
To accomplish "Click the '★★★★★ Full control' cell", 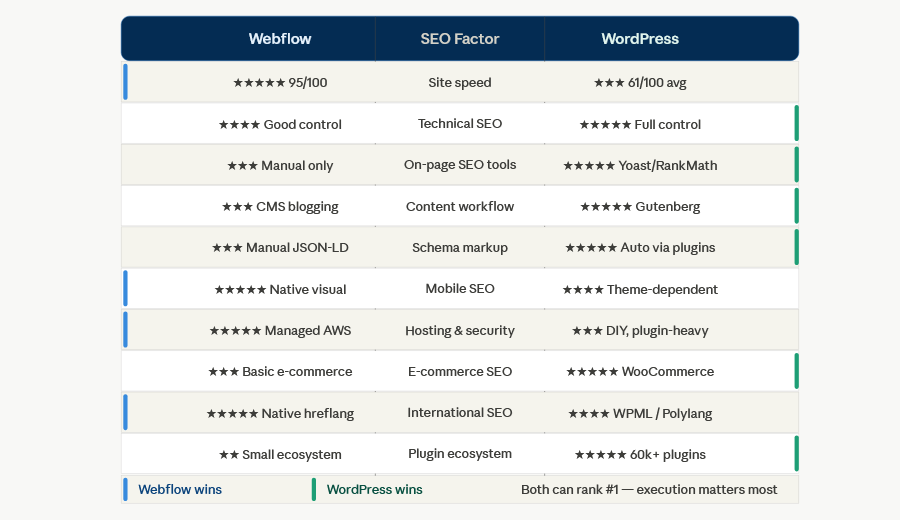I will 640,124.
